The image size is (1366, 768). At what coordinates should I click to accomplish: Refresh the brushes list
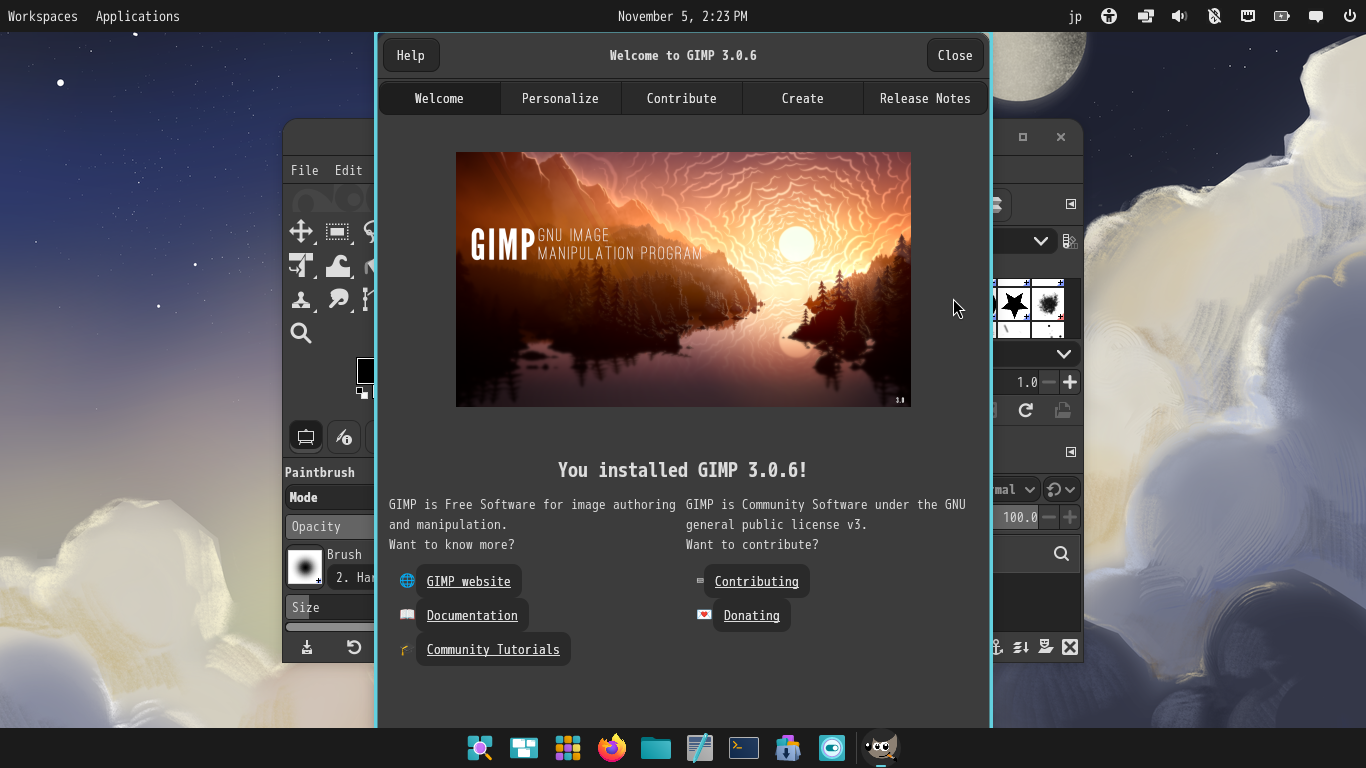coord(1025,410)
